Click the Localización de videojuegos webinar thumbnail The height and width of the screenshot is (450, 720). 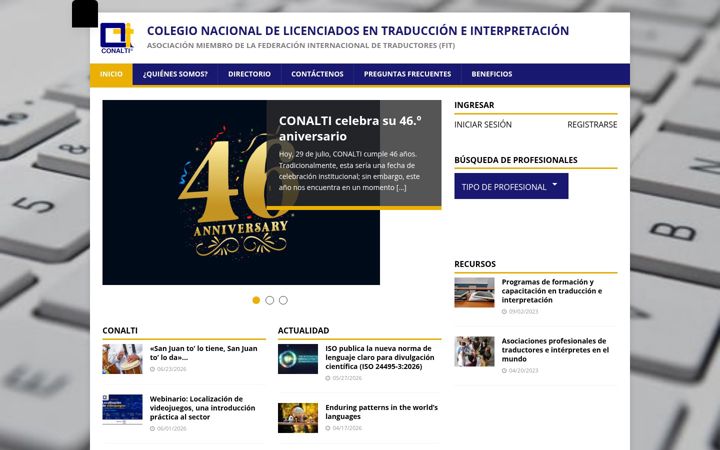(x=122, y=409)
